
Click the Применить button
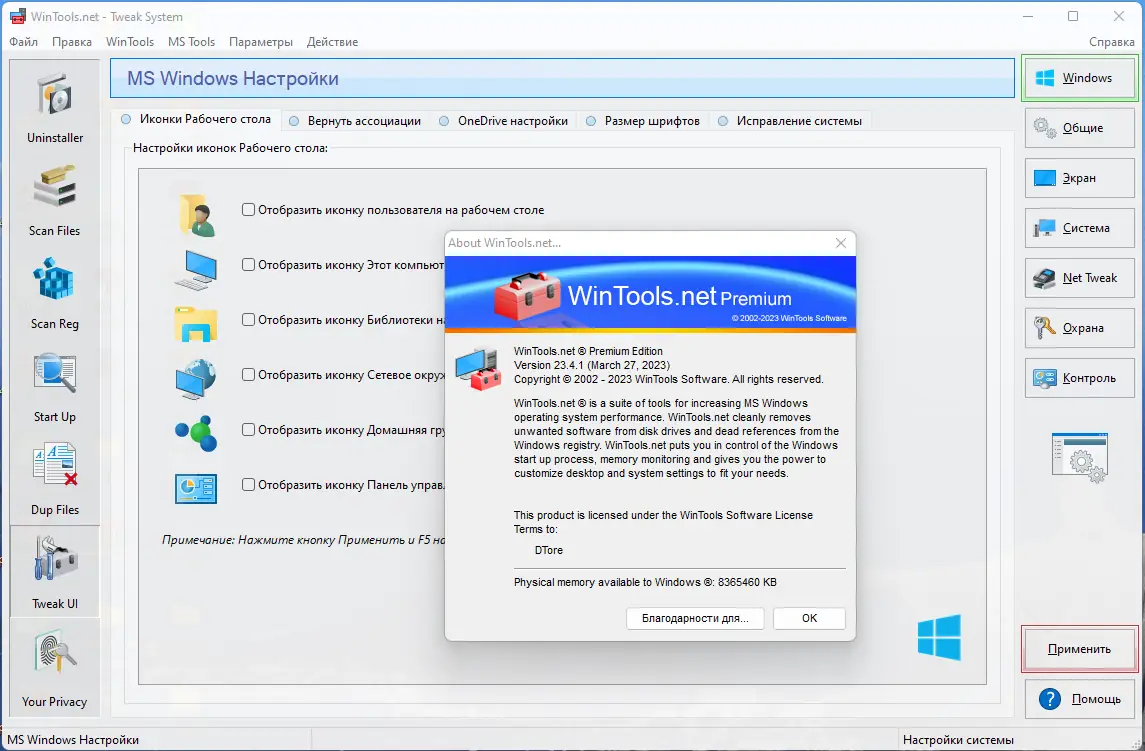(x=1079, y=649)
